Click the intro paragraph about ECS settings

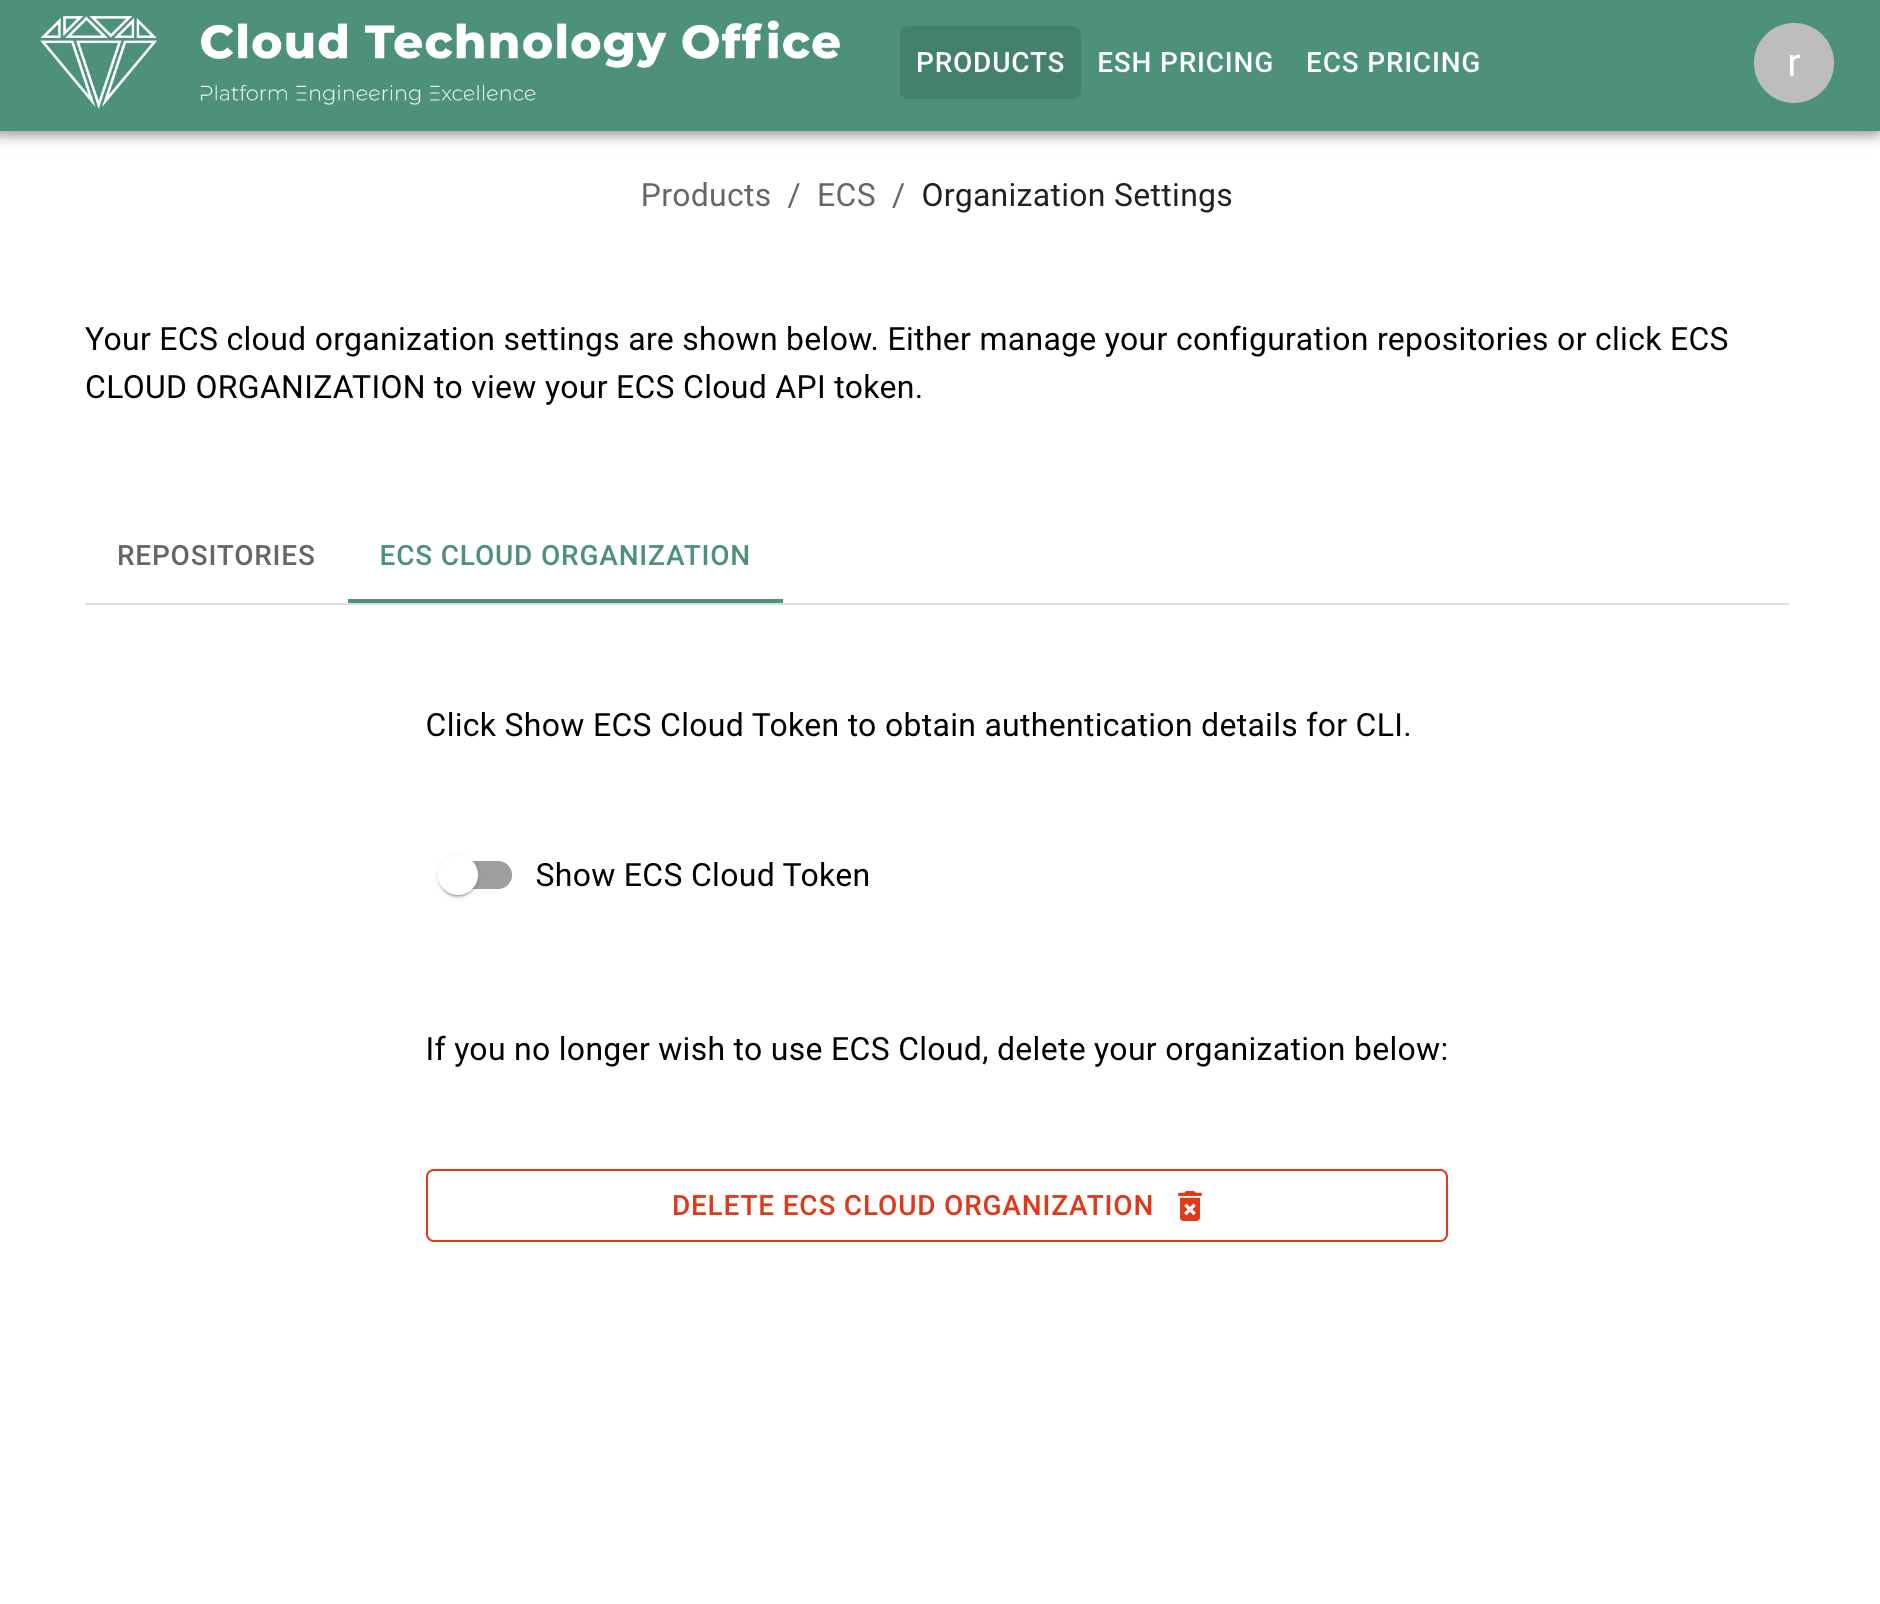tap(907, 363)
